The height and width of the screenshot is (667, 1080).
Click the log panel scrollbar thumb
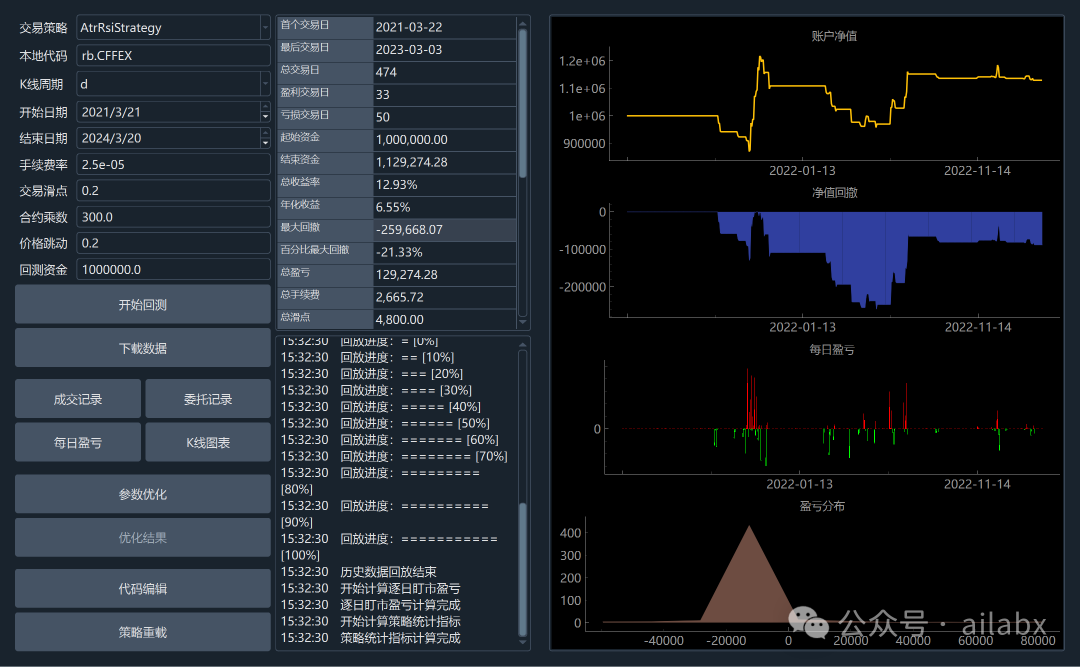tap(523, 569)
